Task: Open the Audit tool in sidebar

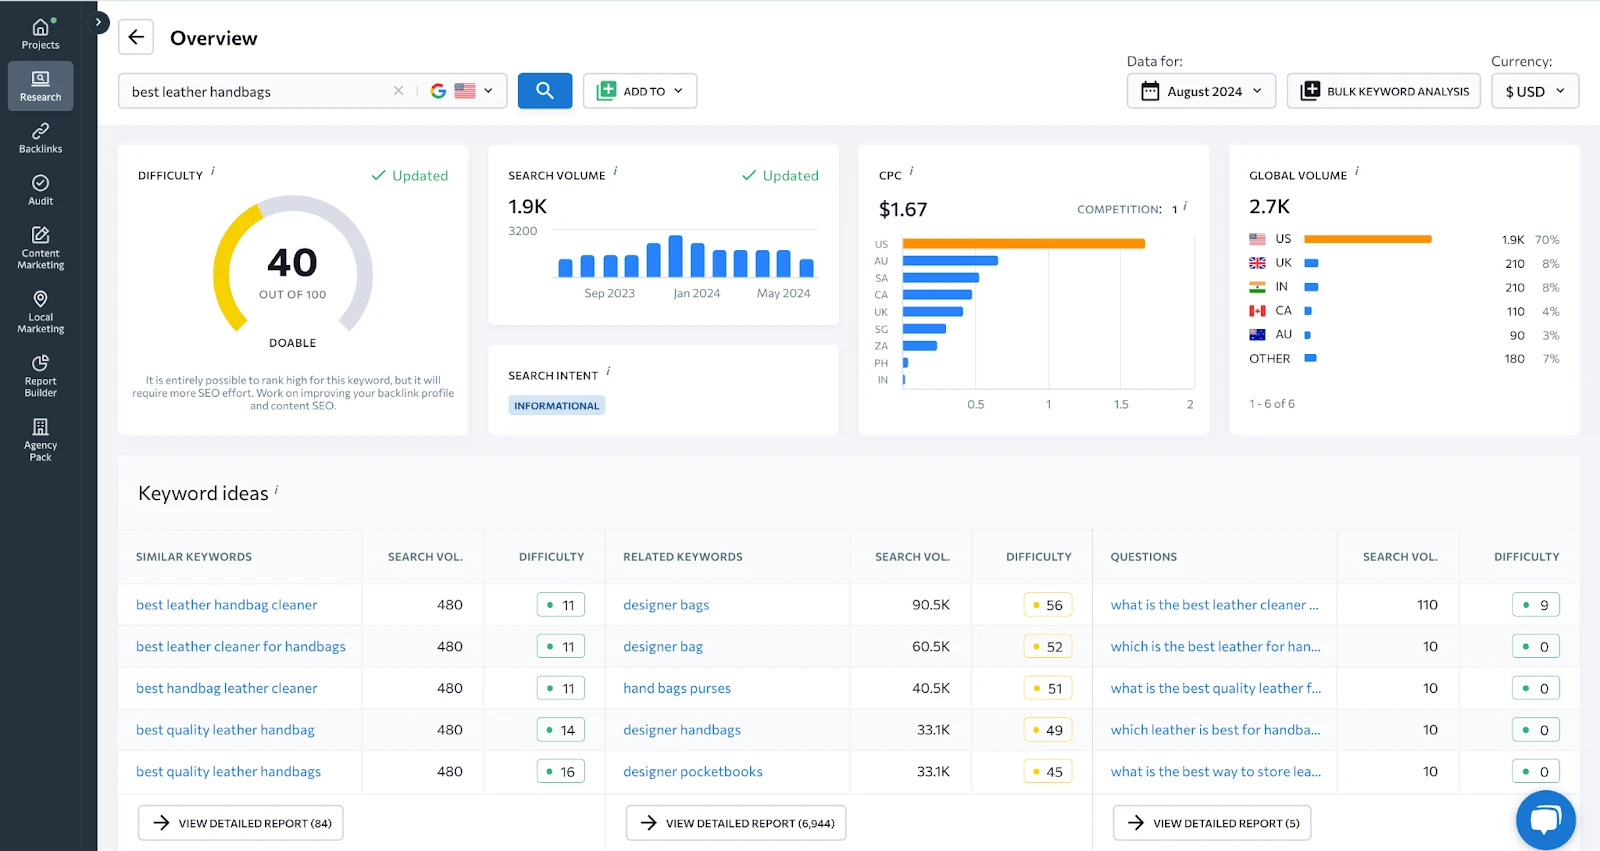Action: 40,190
